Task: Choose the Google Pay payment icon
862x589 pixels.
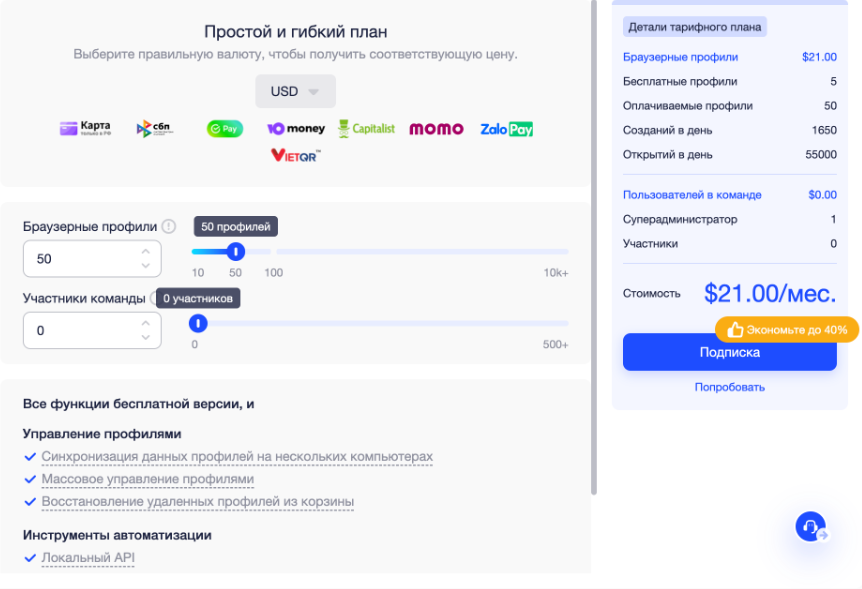Action: click(x=227, y=128)
